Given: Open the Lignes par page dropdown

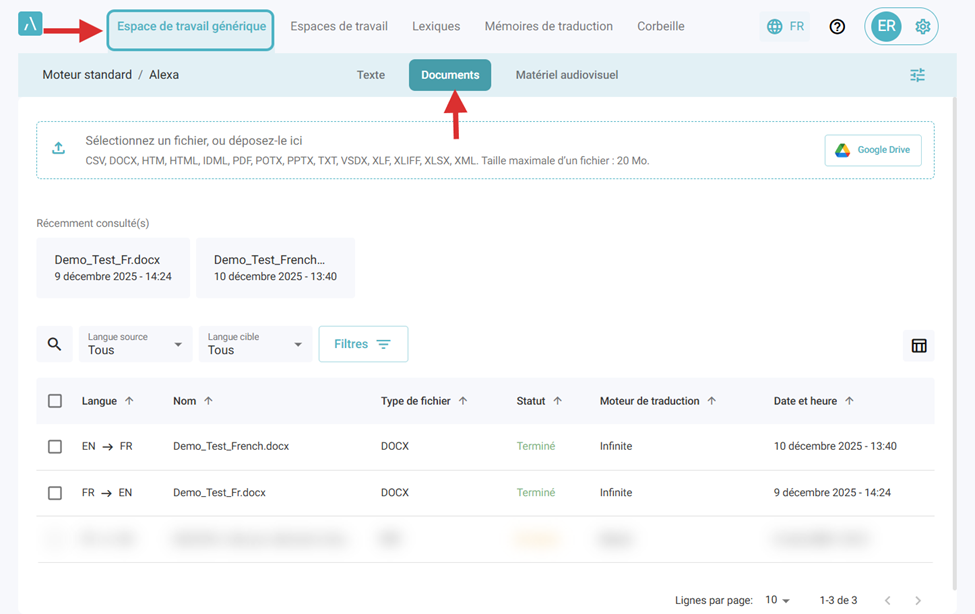Looking at the screenshot, I should (x=777, y=600).
